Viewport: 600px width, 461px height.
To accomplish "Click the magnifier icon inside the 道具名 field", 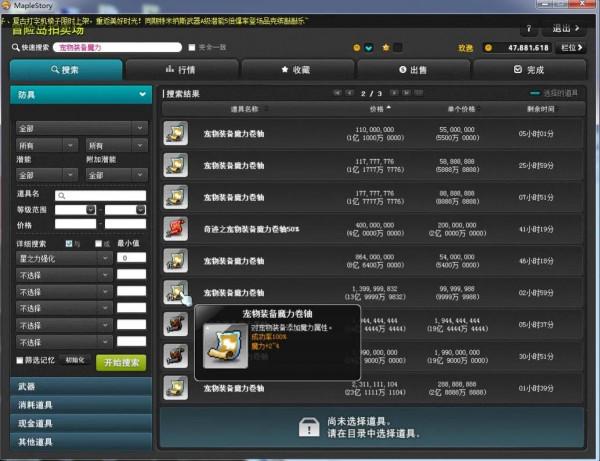I will click(x=62, y=196).
